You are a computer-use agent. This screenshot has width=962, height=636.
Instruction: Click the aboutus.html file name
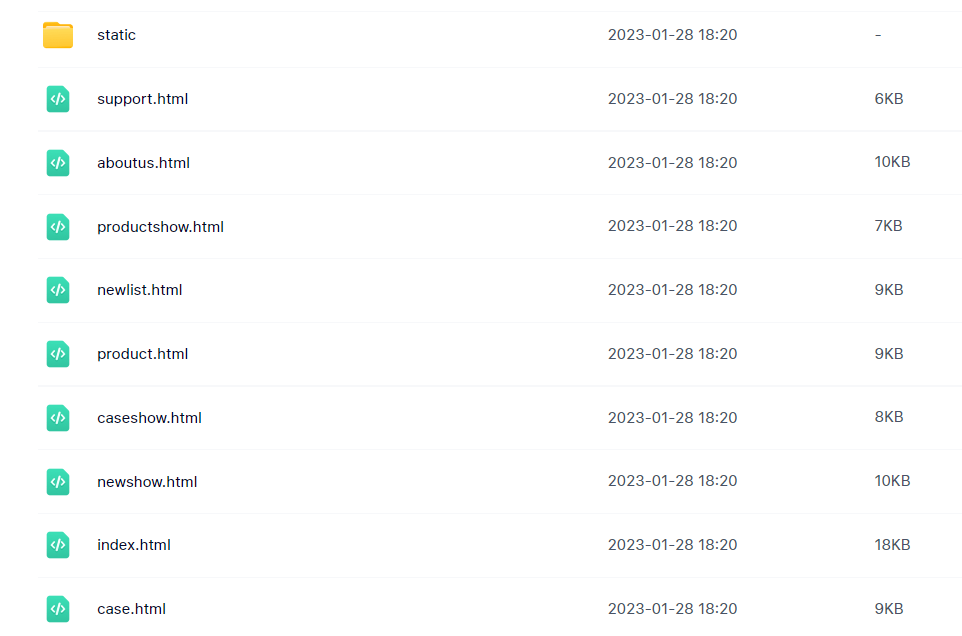144,163
